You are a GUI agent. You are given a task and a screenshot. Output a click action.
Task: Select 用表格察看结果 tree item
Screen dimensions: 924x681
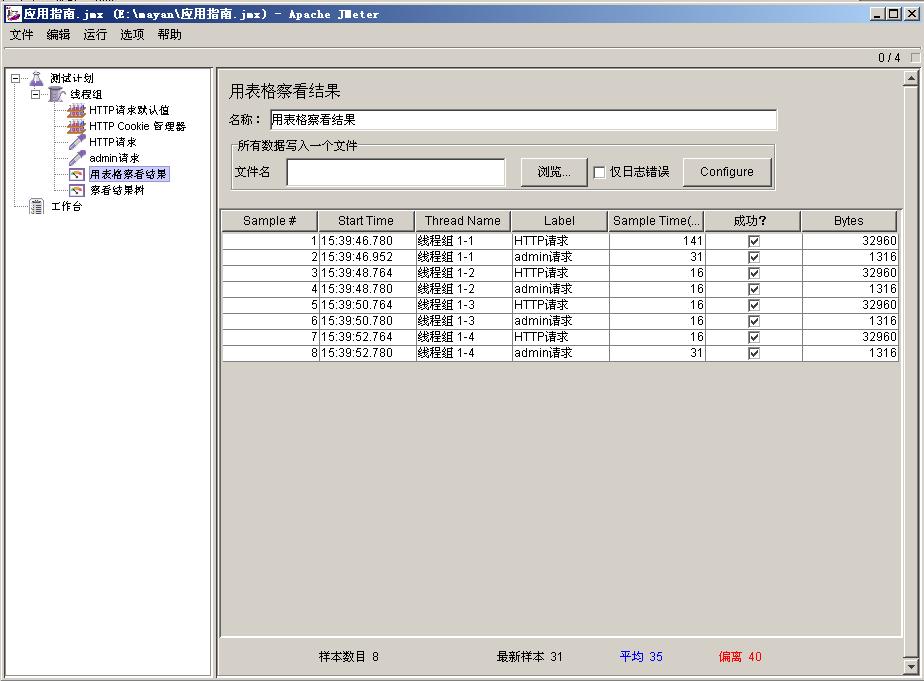[x=128, y=174]
